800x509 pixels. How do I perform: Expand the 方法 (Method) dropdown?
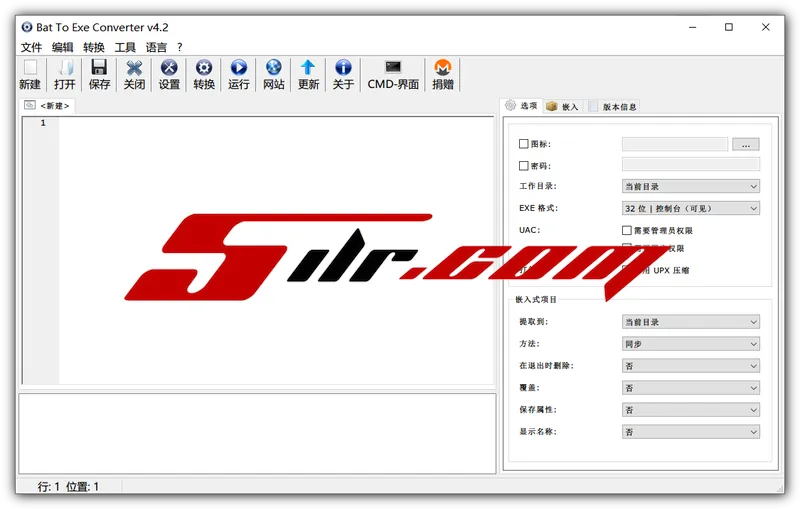[691, 344]
